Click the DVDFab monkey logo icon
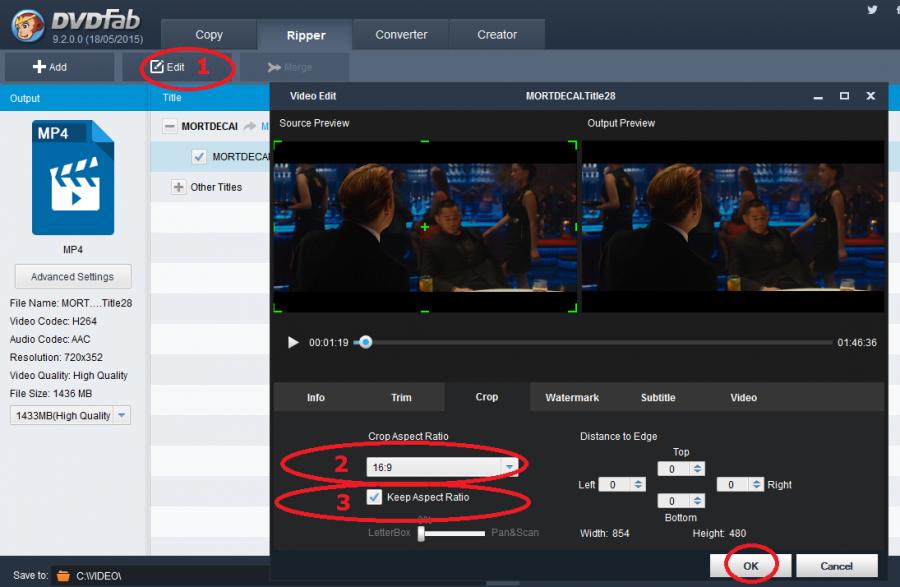 pos(27,26)
